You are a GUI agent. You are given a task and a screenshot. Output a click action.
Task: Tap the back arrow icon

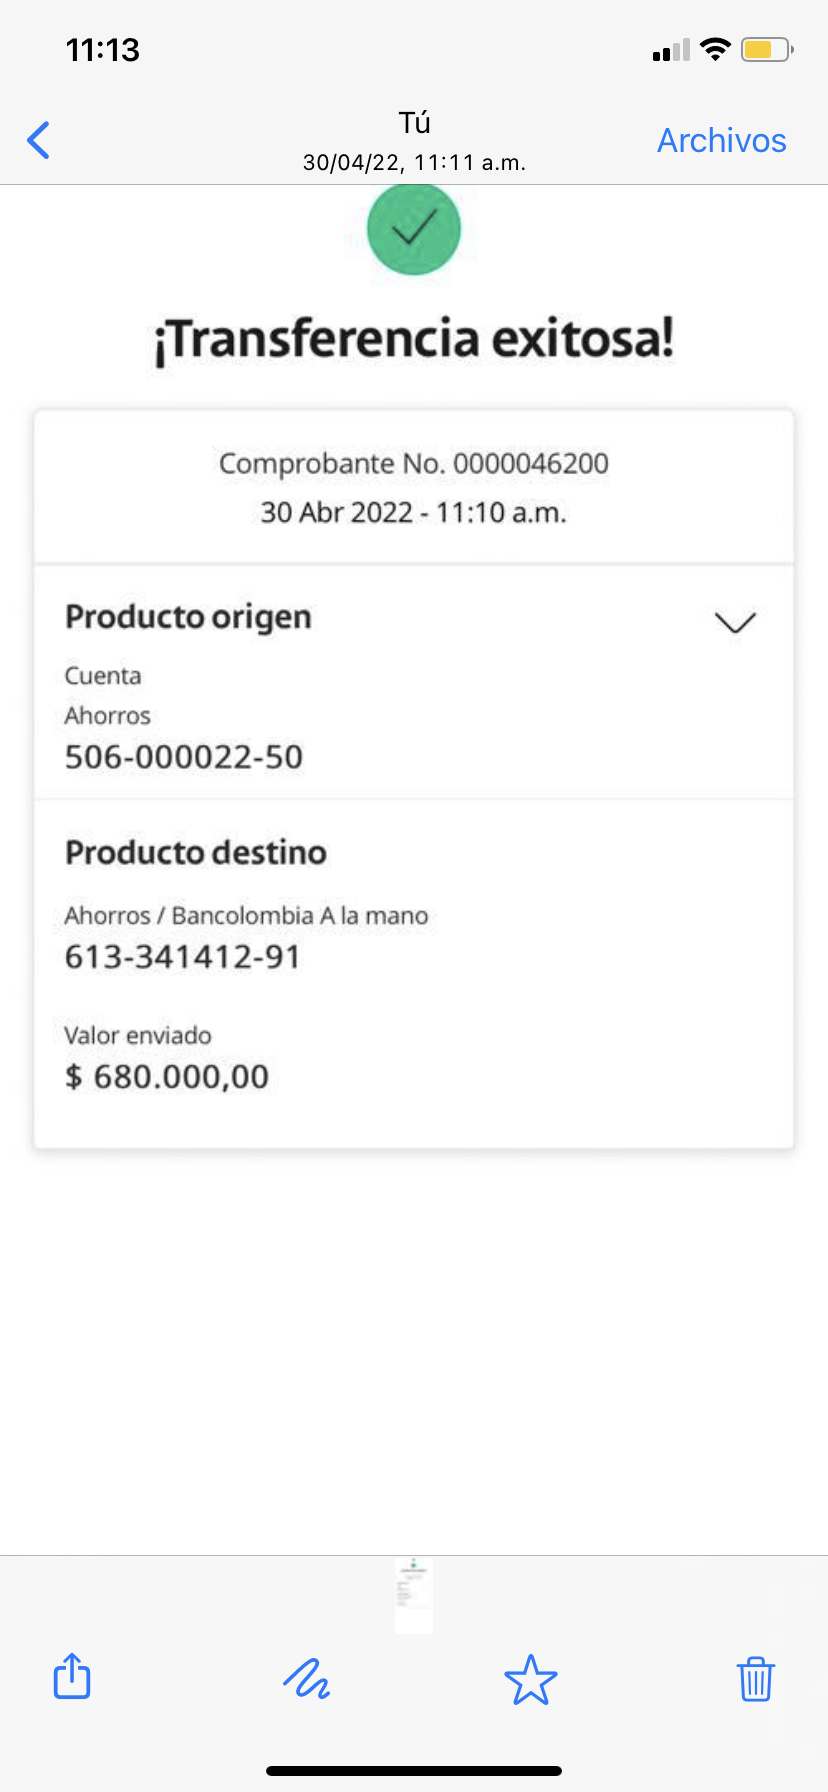point(39,140)
